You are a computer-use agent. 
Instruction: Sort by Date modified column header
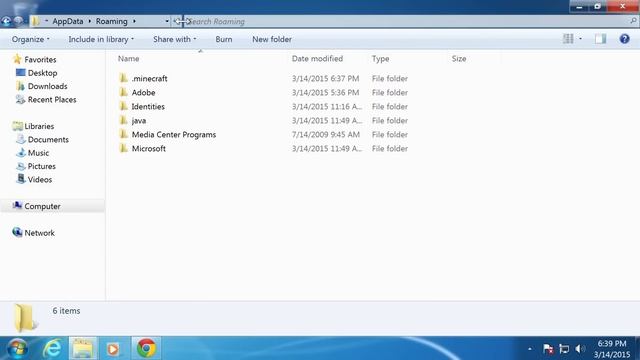tap(317, 58)
